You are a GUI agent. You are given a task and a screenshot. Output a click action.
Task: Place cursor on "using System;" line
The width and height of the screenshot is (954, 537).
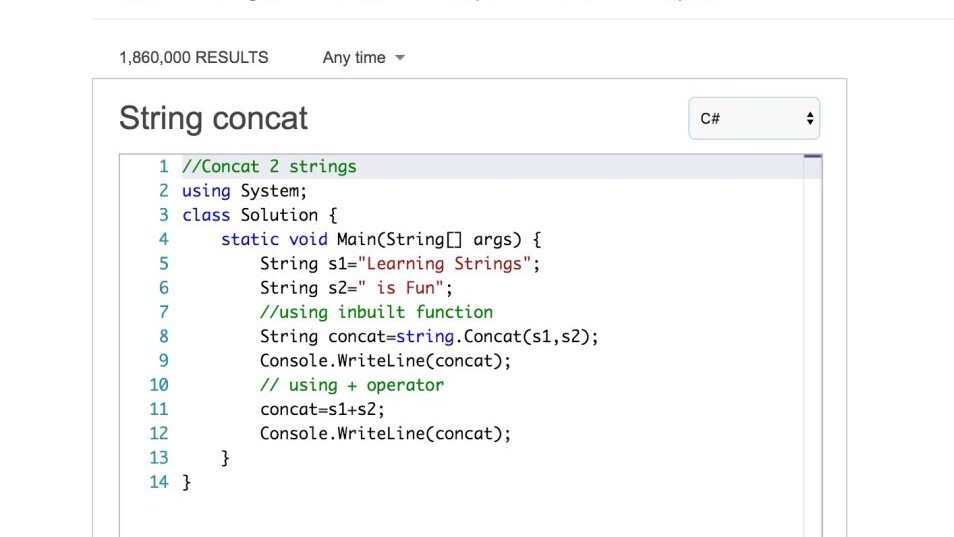point(244,191)
